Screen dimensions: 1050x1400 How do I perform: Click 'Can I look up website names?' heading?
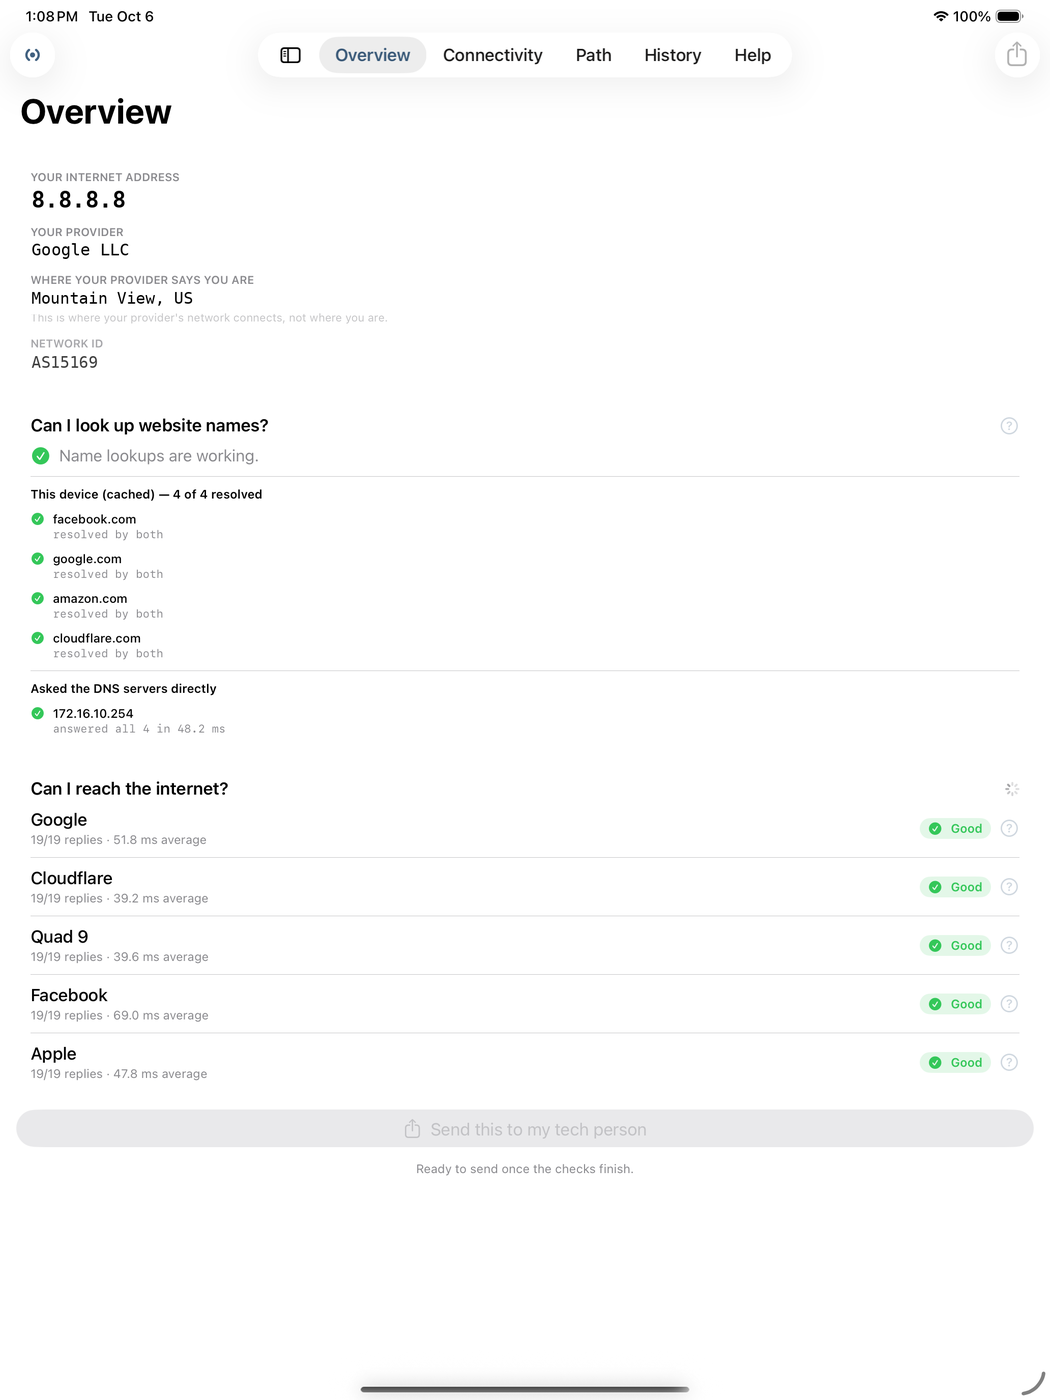click(150, 426)
